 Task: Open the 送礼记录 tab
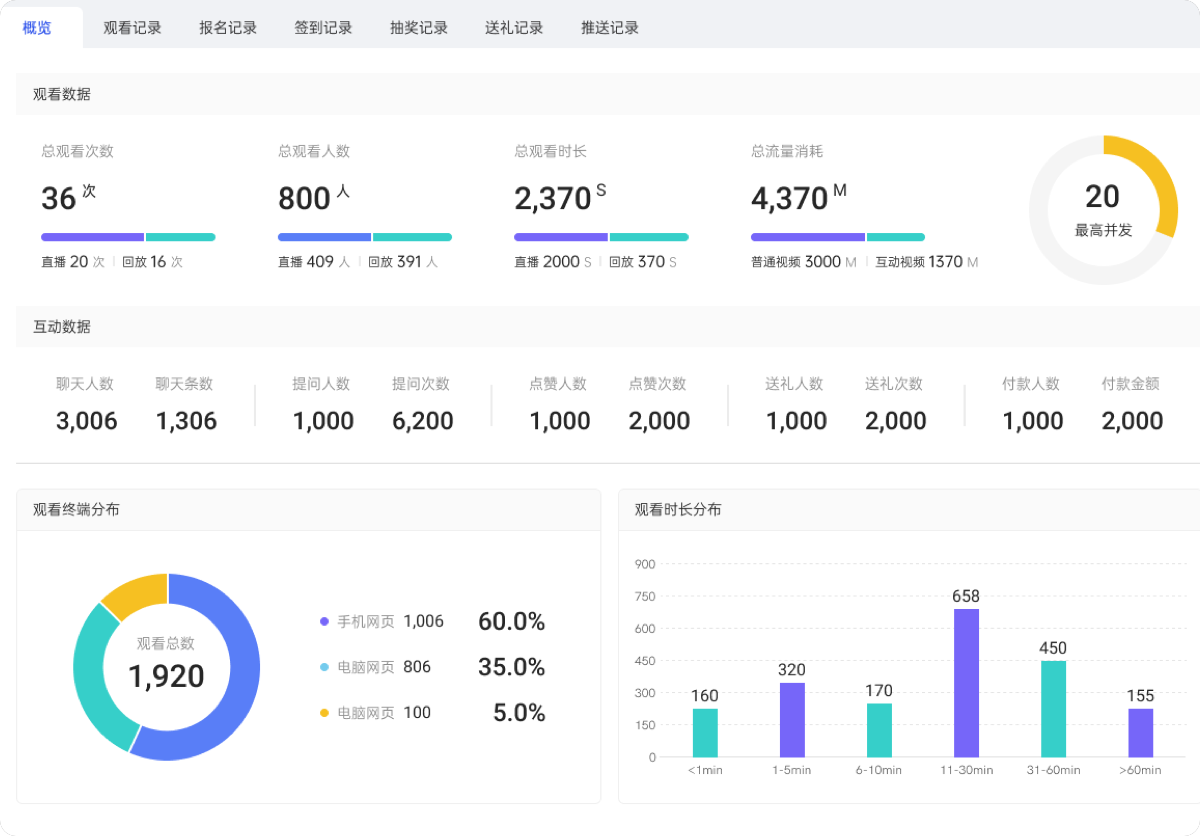pos(513,28)
